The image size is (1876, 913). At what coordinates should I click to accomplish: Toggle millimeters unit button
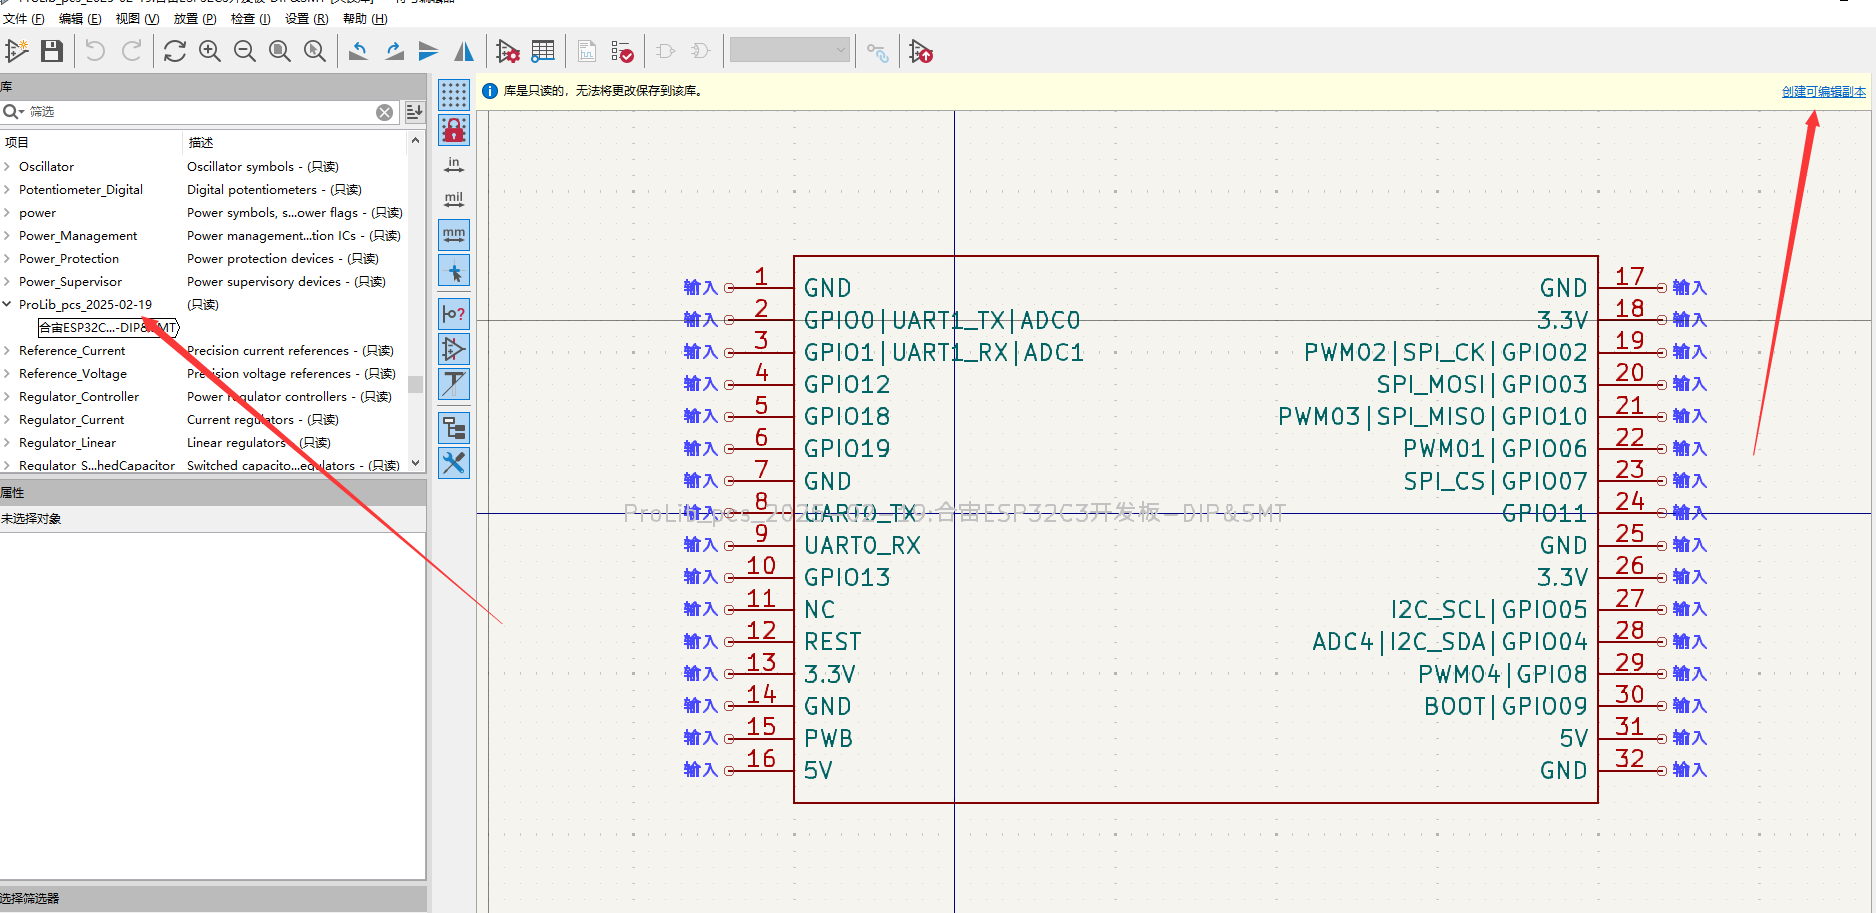coord(454,235)
